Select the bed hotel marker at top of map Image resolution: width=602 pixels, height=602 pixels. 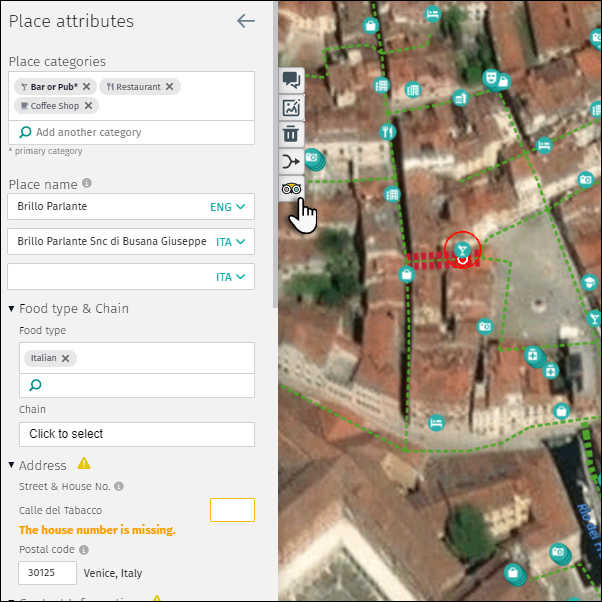[x=433, y=14]
